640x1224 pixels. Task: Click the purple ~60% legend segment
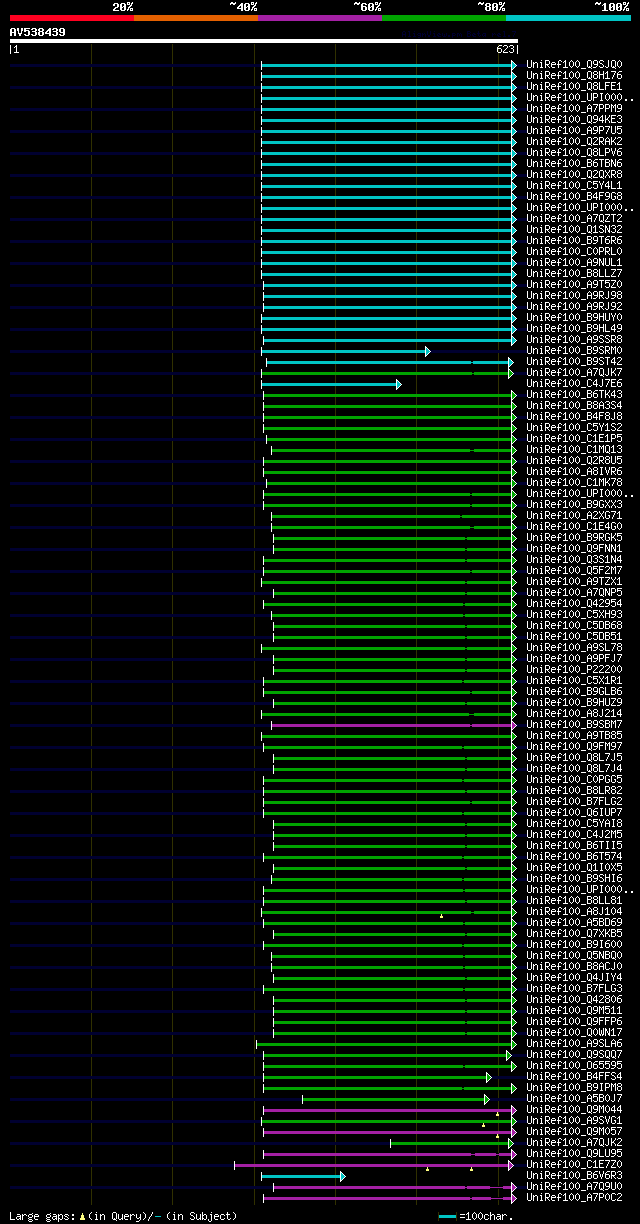point(320,18)
